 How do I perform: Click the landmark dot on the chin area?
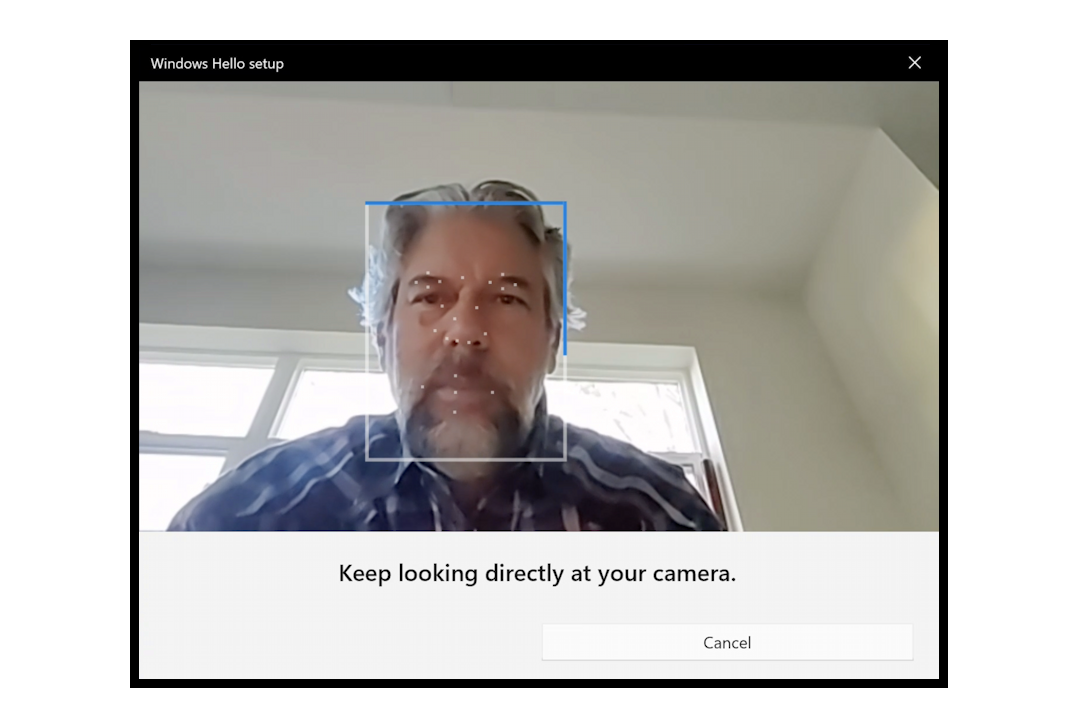coord(455,410)
